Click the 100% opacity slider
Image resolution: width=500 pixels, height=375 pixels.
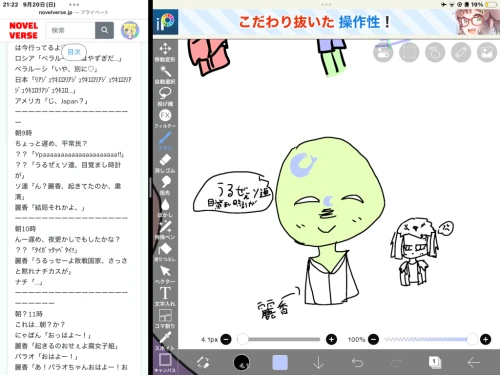click(431, 339)
